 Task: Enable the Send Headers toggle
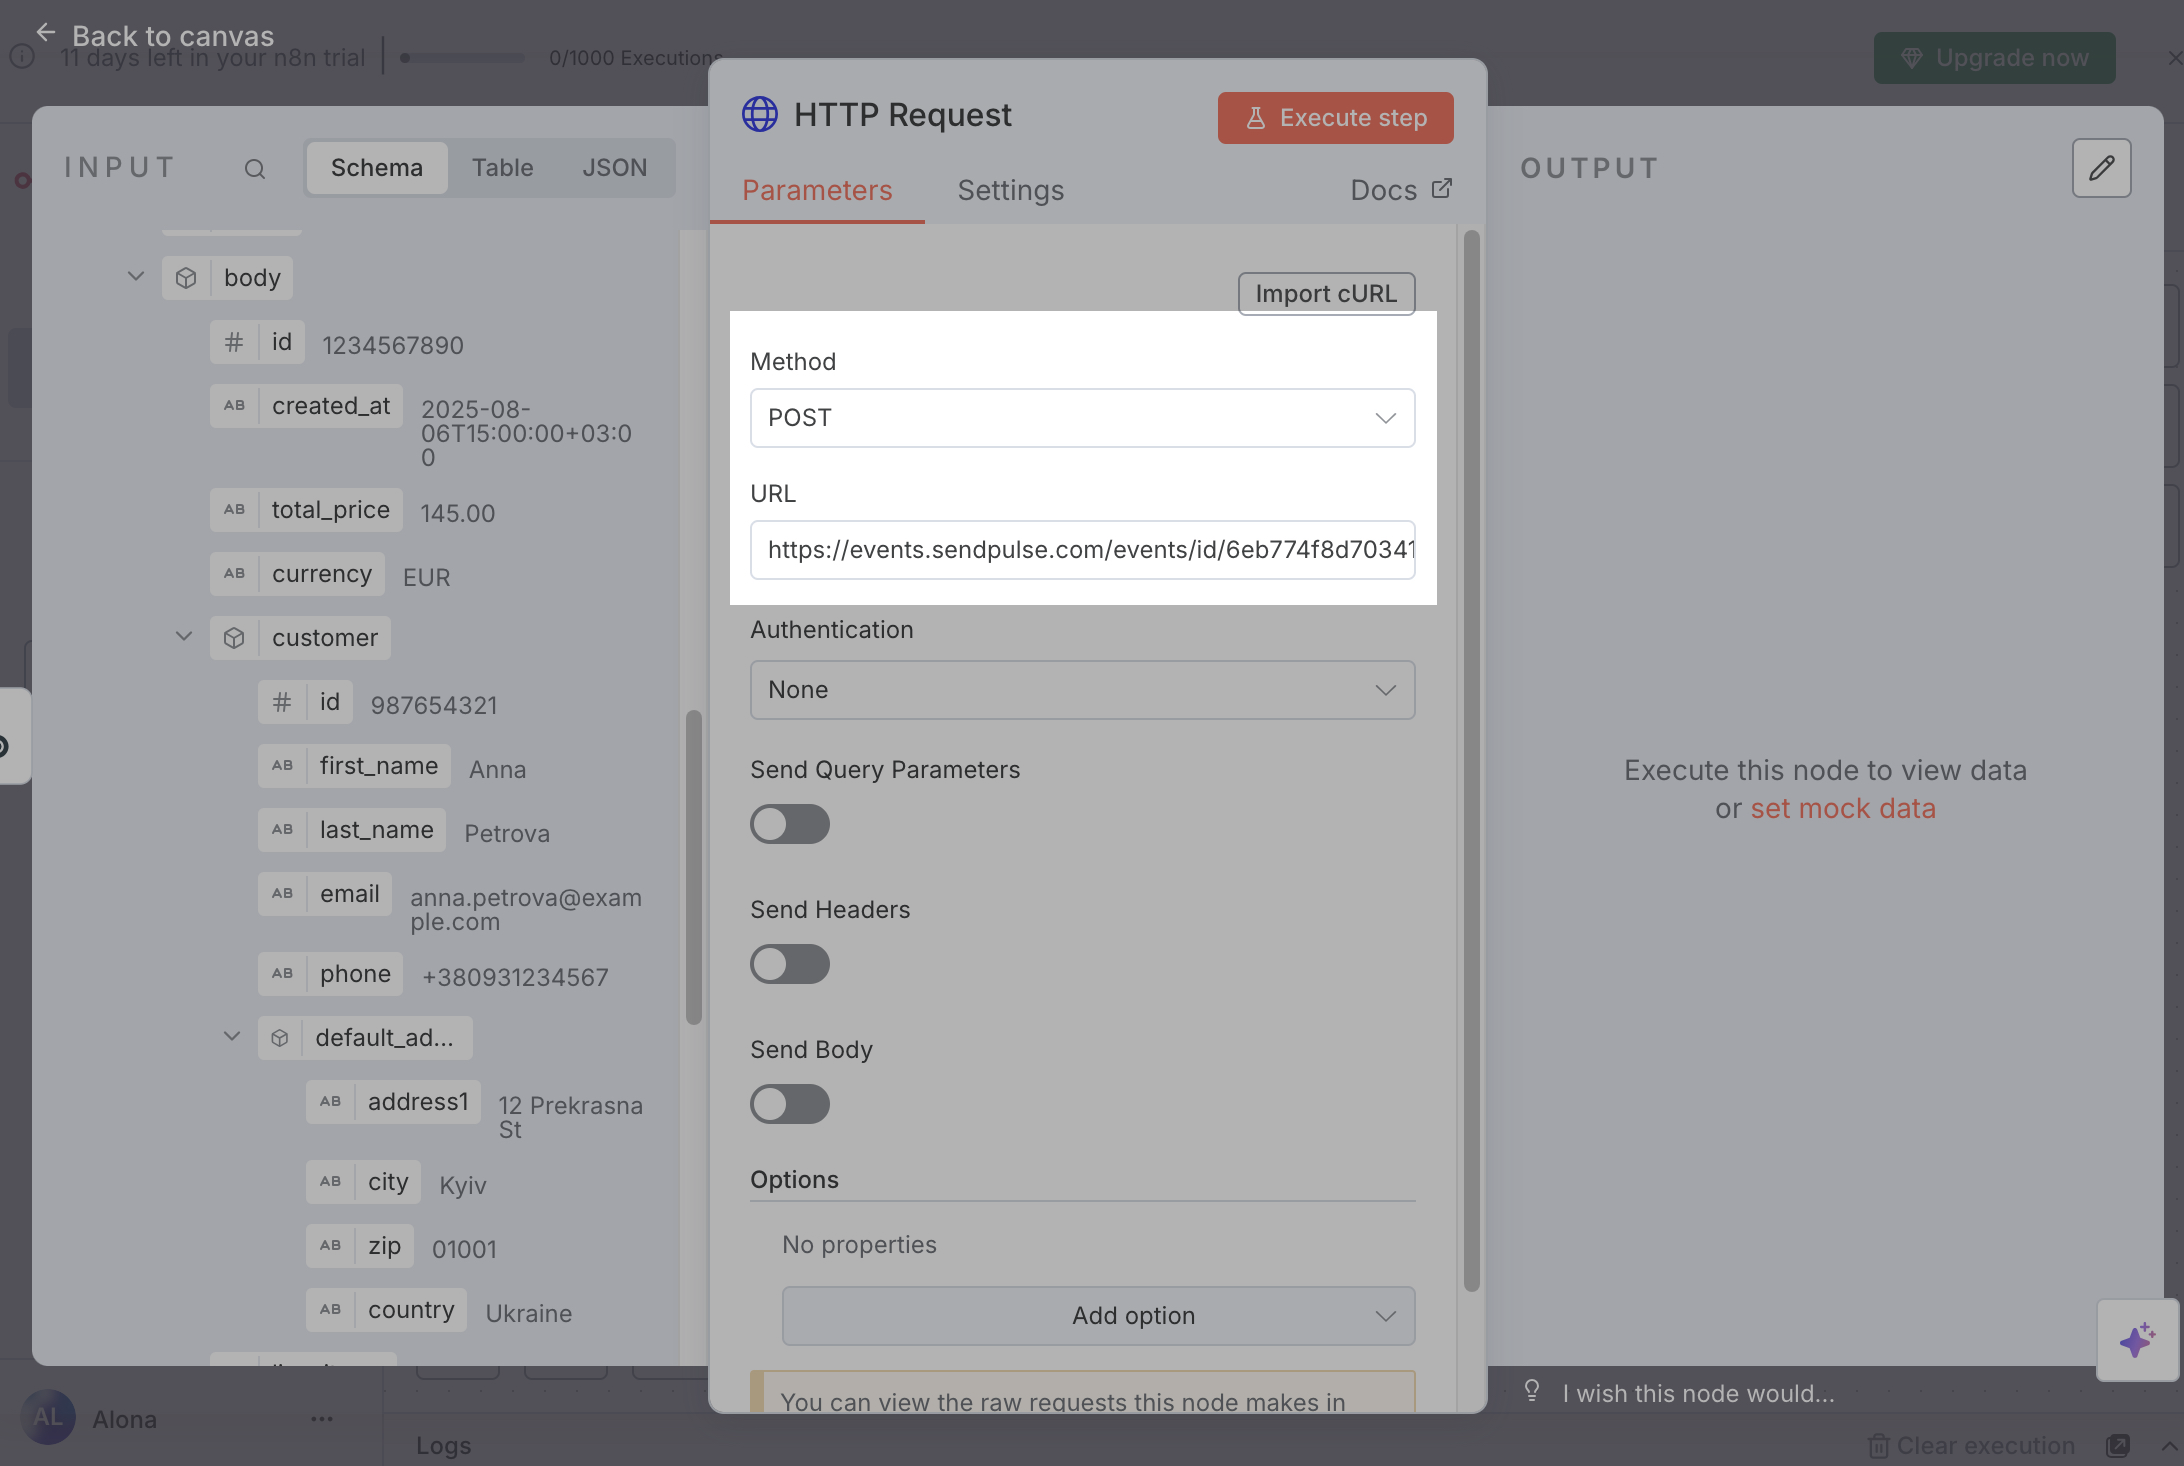790,964
